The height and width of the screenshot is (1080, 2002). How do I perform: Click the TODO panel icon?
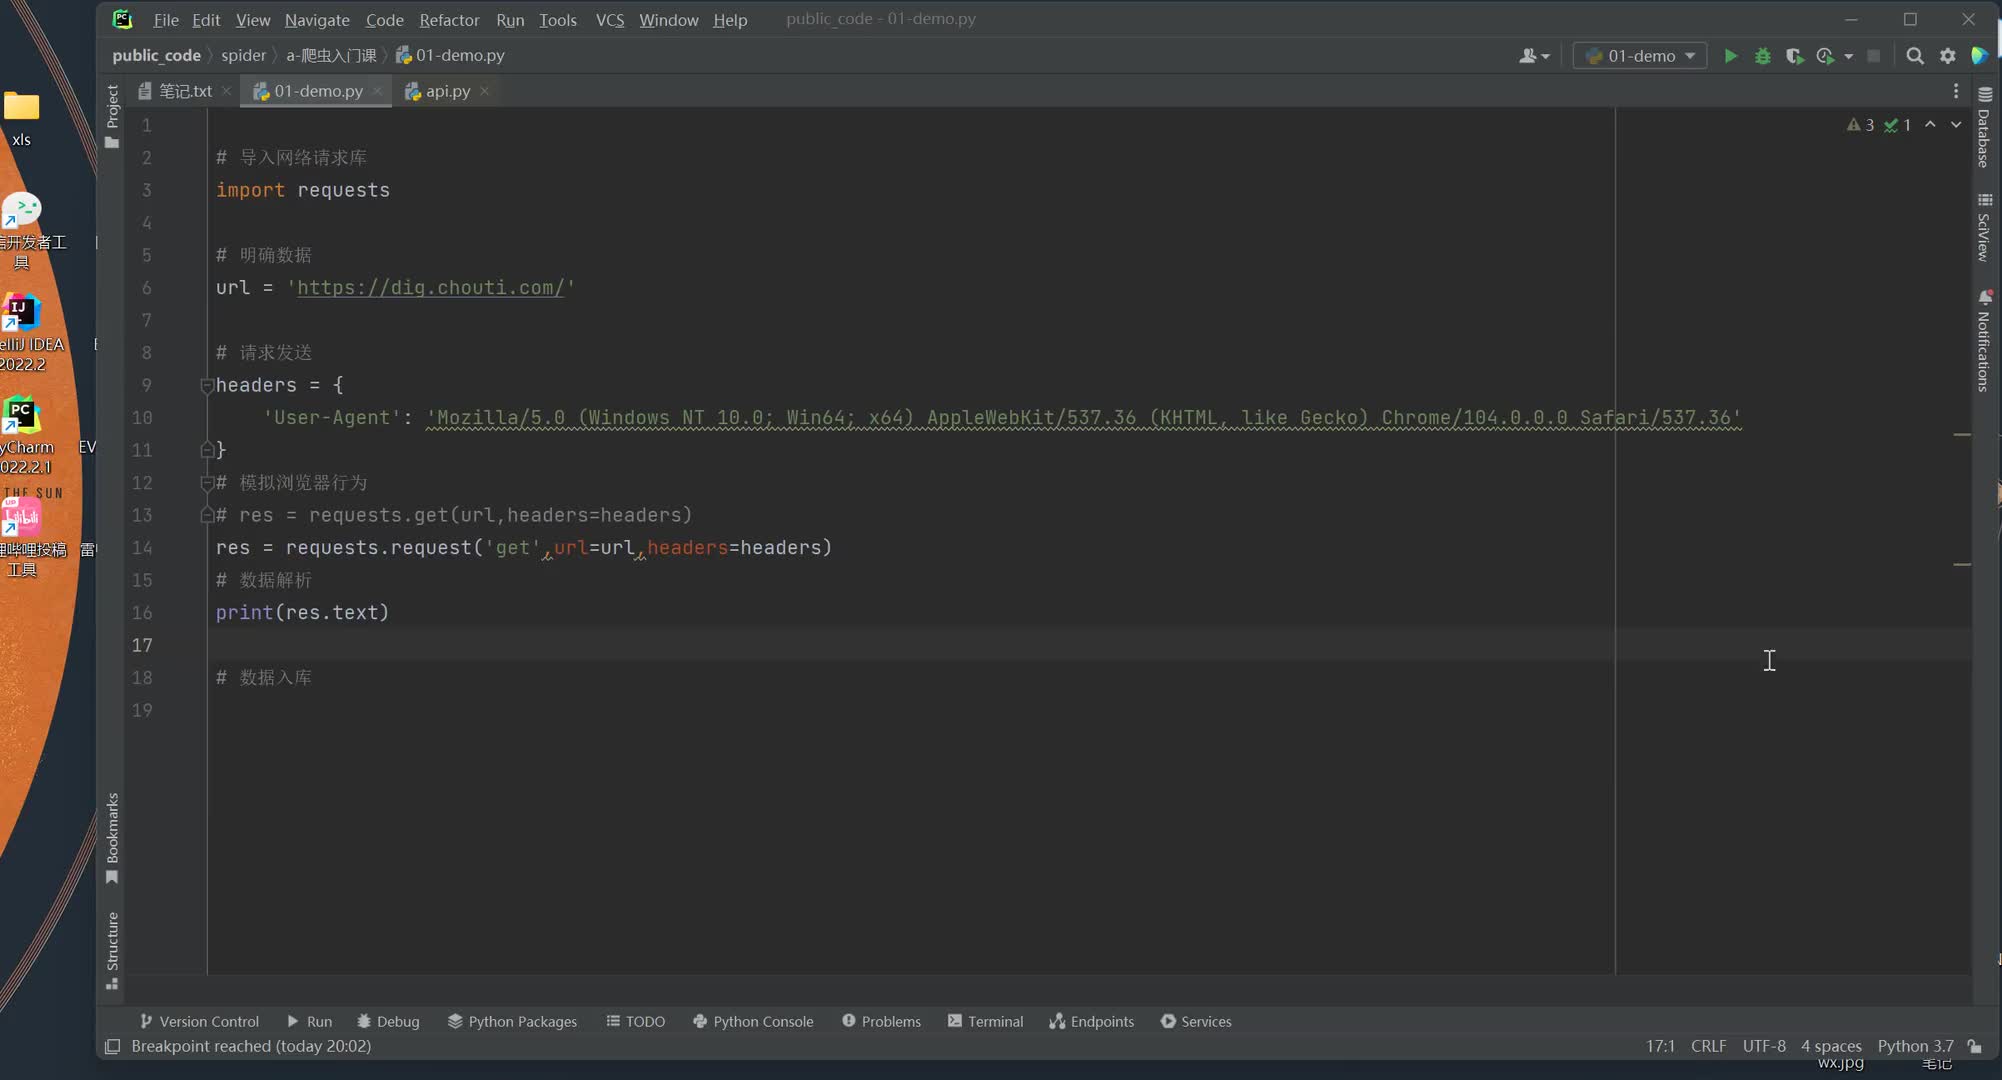[x=633, y=1020]
